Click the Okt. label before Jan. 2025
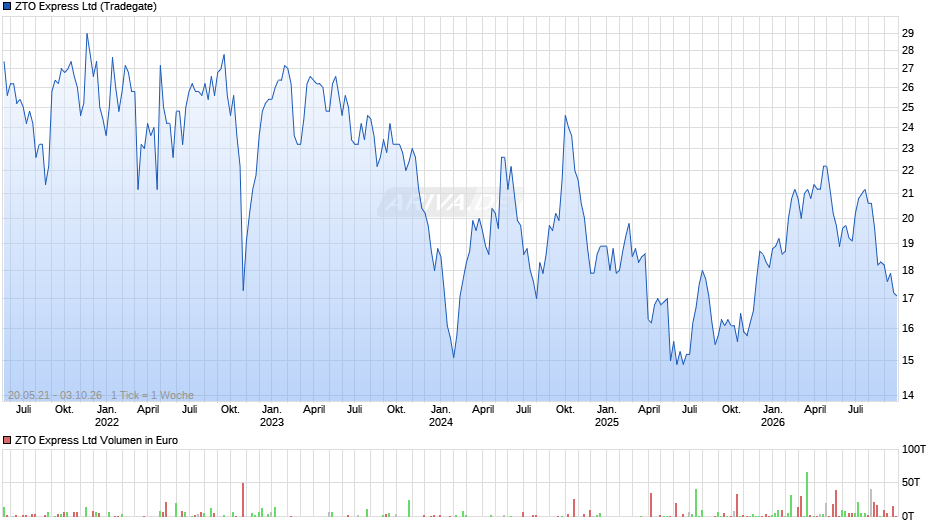The height and width of the screenshot is (526, 940). click(565, 409)
